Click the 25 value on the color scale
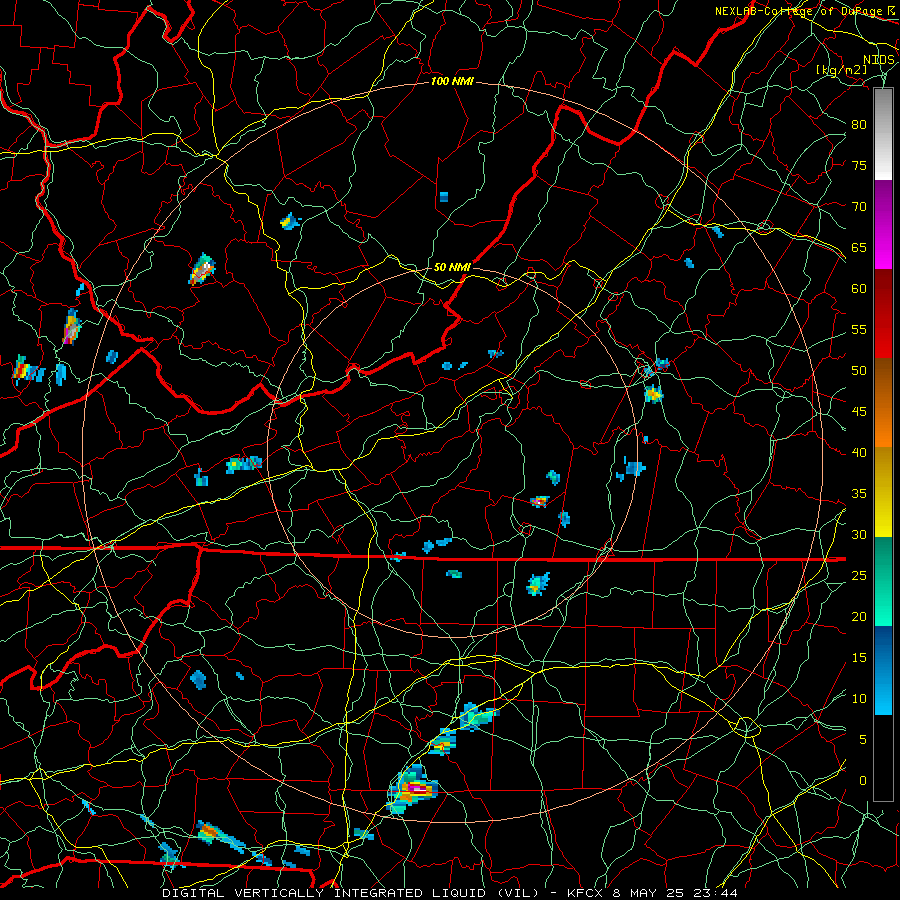This screenshot has height=900, width=900. click(859, 576)
